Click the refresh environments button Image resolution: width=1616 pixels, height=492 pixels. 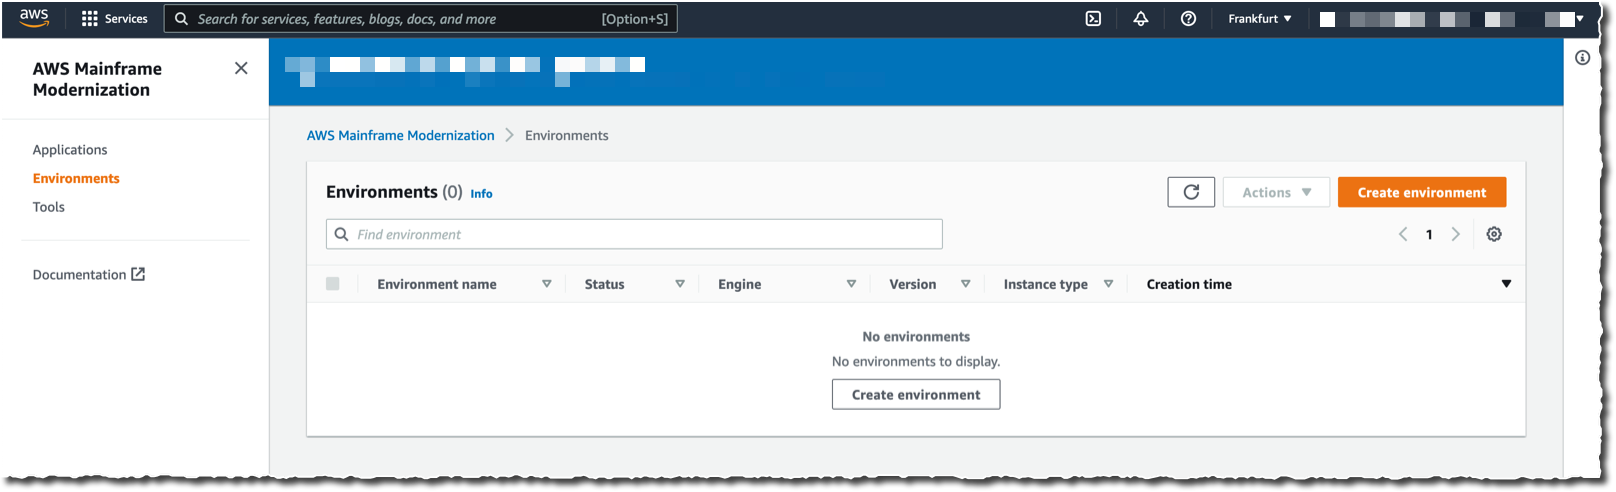point(1191,192)
